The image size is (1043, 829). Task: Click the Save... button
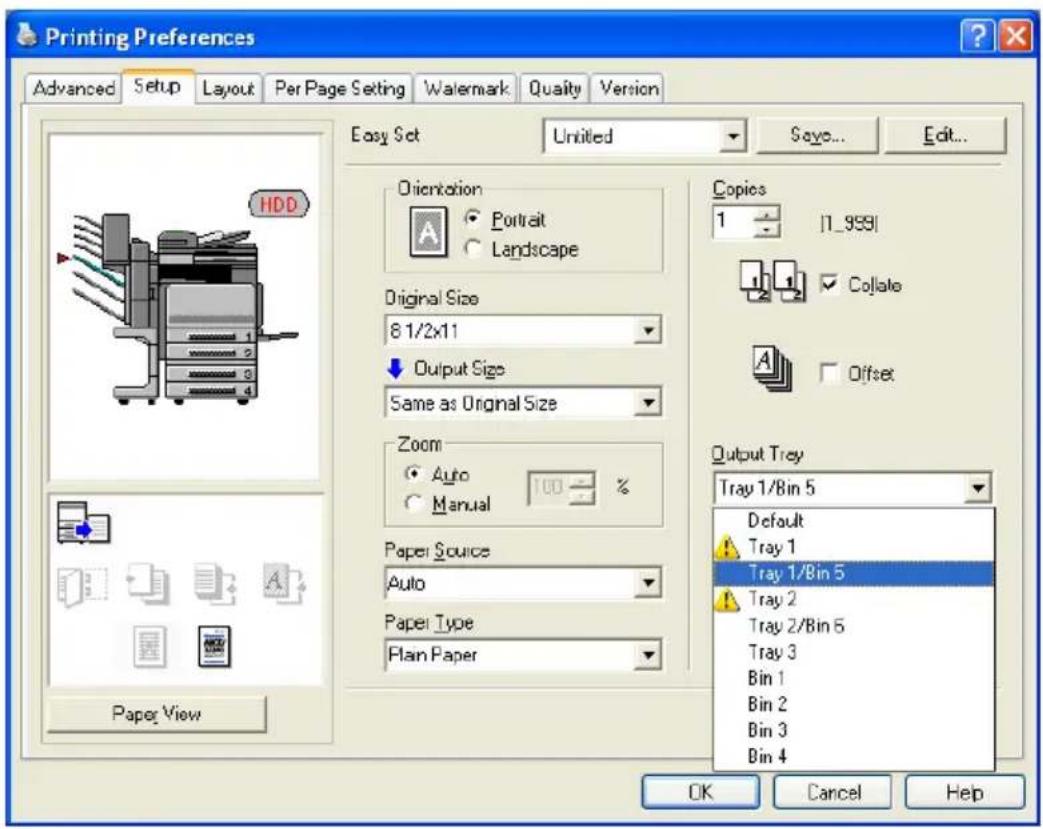818,136
